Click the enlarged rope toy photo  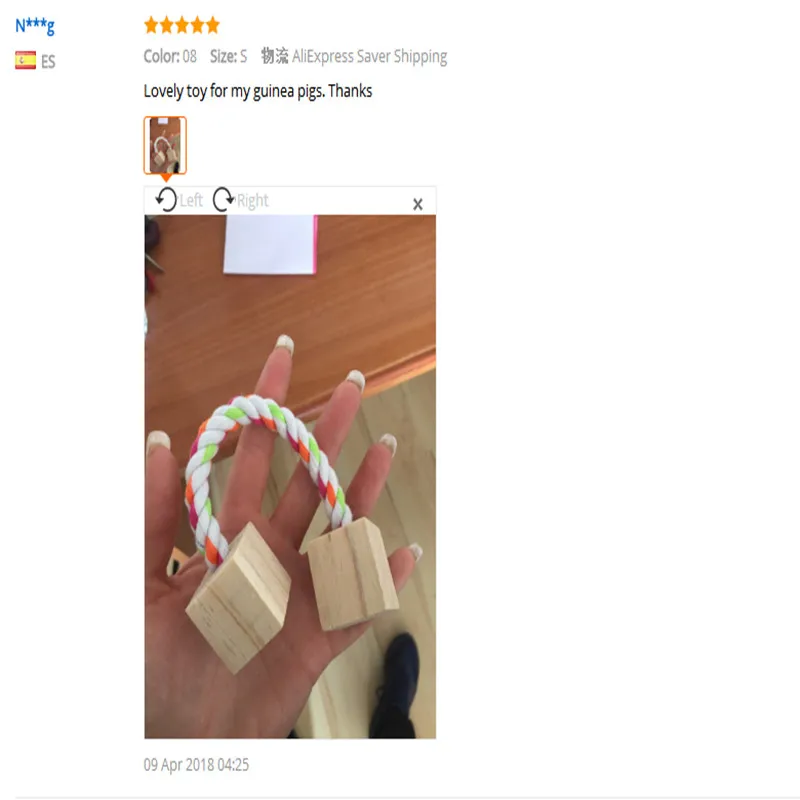coord(290,477)
